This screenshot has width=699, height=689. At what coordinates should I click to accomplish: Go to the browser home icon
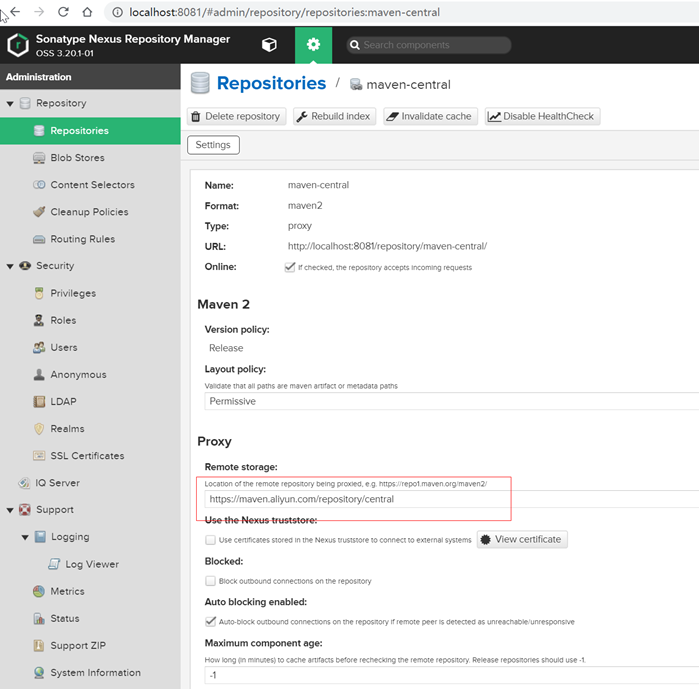(x=87, y=12)
